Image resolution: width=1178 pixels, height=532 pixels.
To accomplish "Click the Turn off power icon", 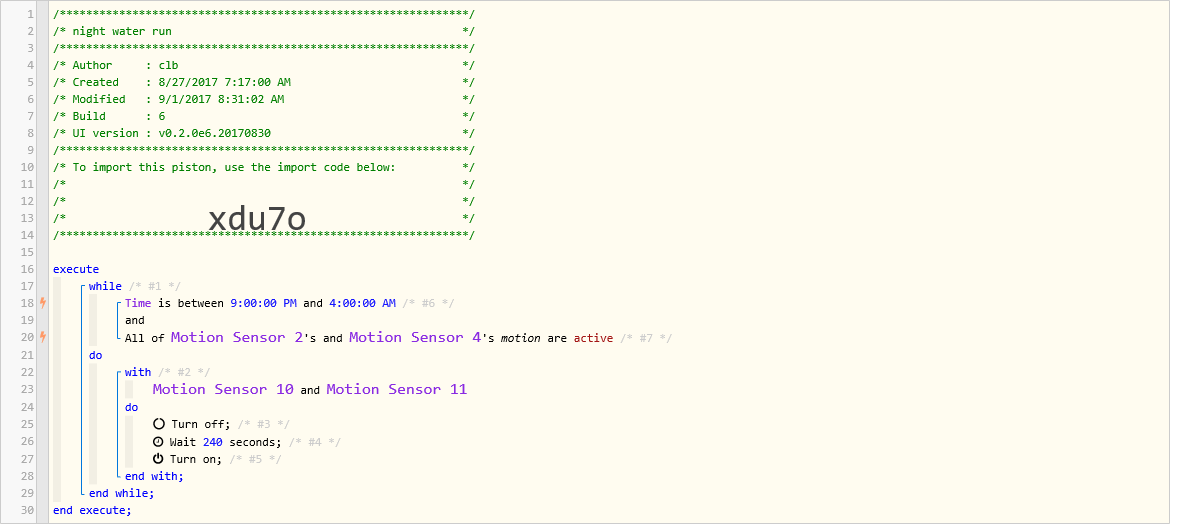I will tap(158, 424).
